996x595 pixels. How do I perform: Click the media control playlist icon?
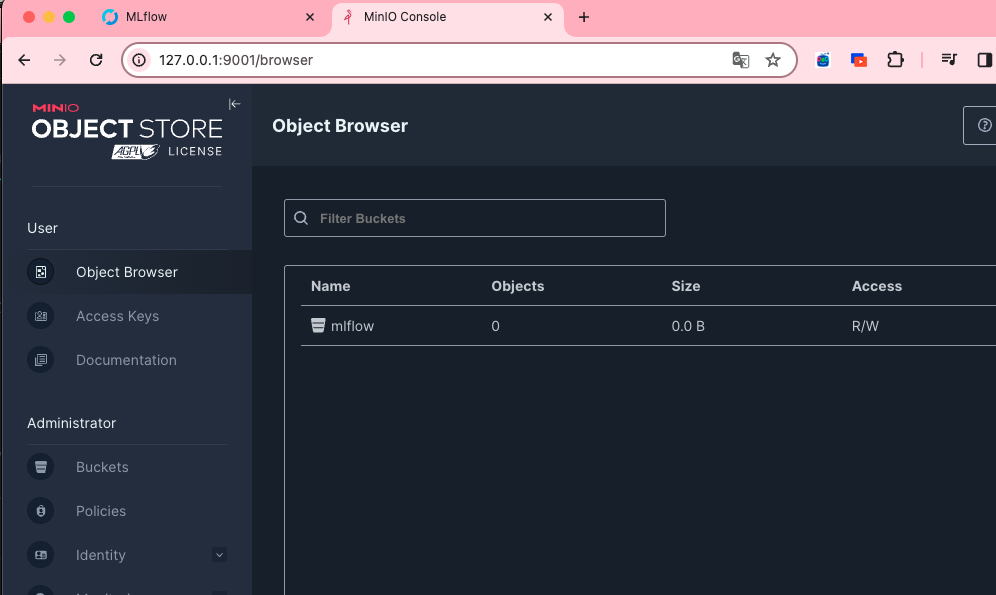(x=949, y=60)
